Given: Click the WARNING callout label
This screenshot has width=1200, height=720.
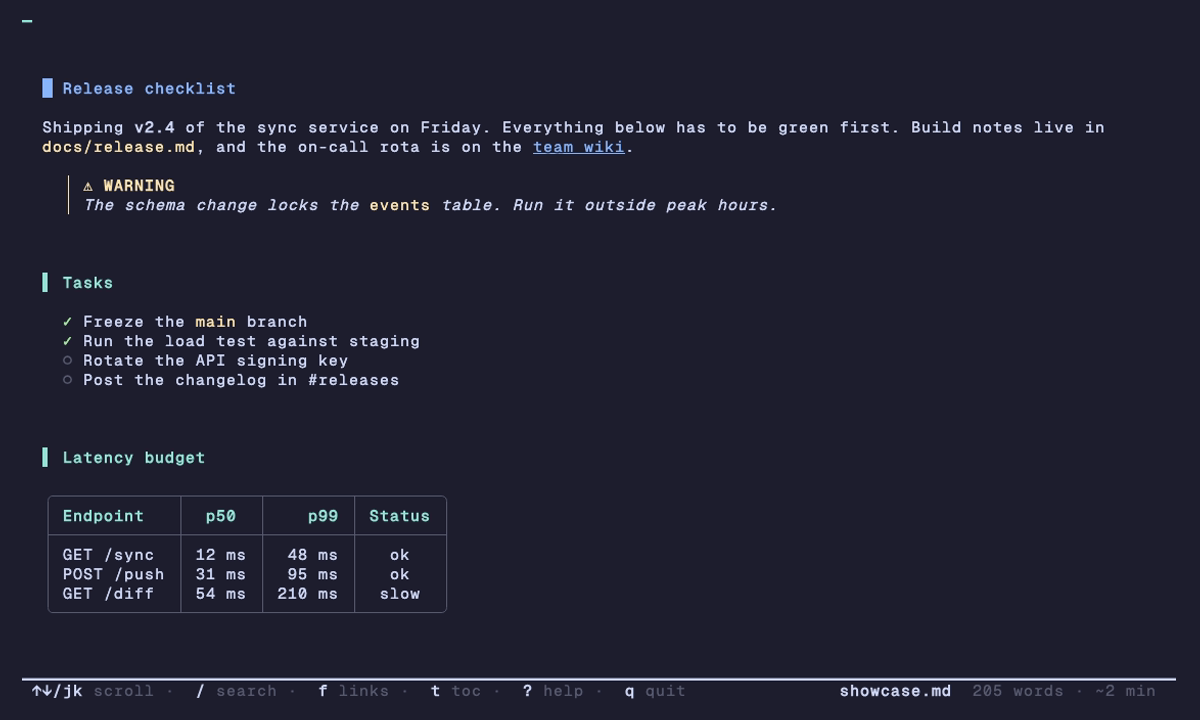Looking at the screenshot, I should (139, 186).
